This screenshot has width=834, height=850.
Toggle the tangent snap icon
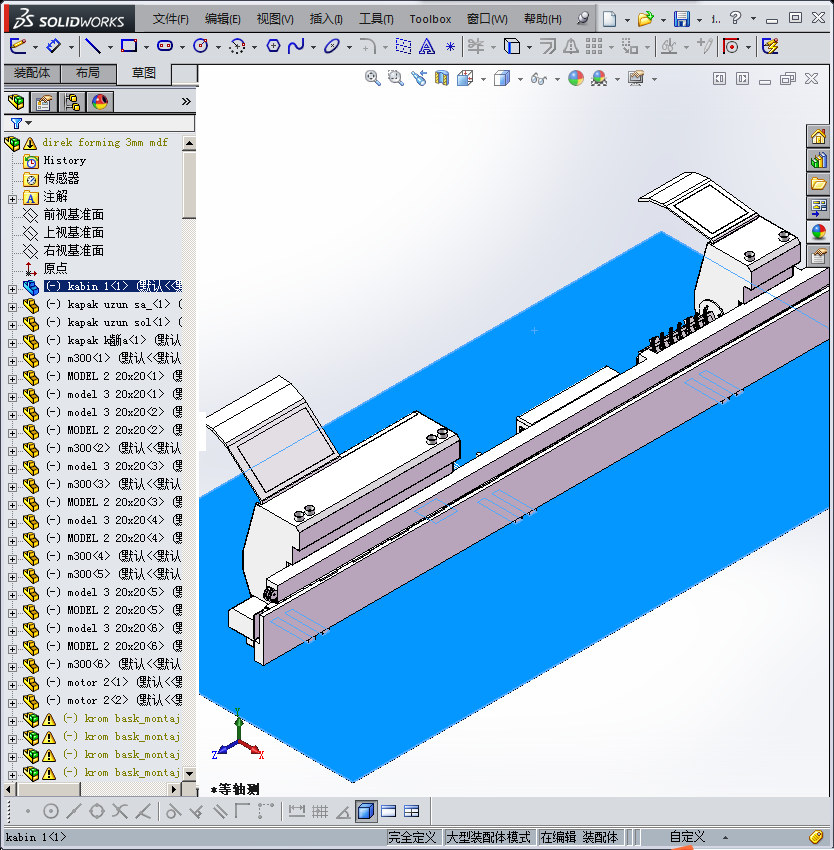click(173, 812)
